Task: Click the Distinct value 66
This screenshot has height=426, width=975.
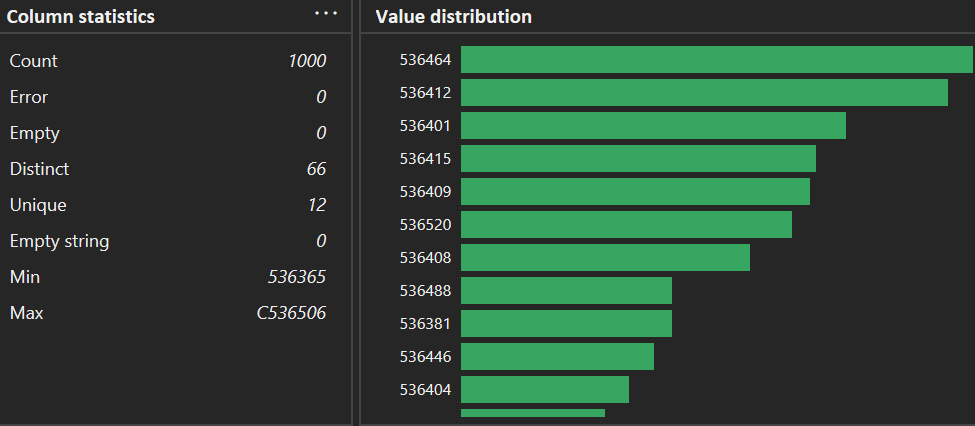Action: [316, 169]
